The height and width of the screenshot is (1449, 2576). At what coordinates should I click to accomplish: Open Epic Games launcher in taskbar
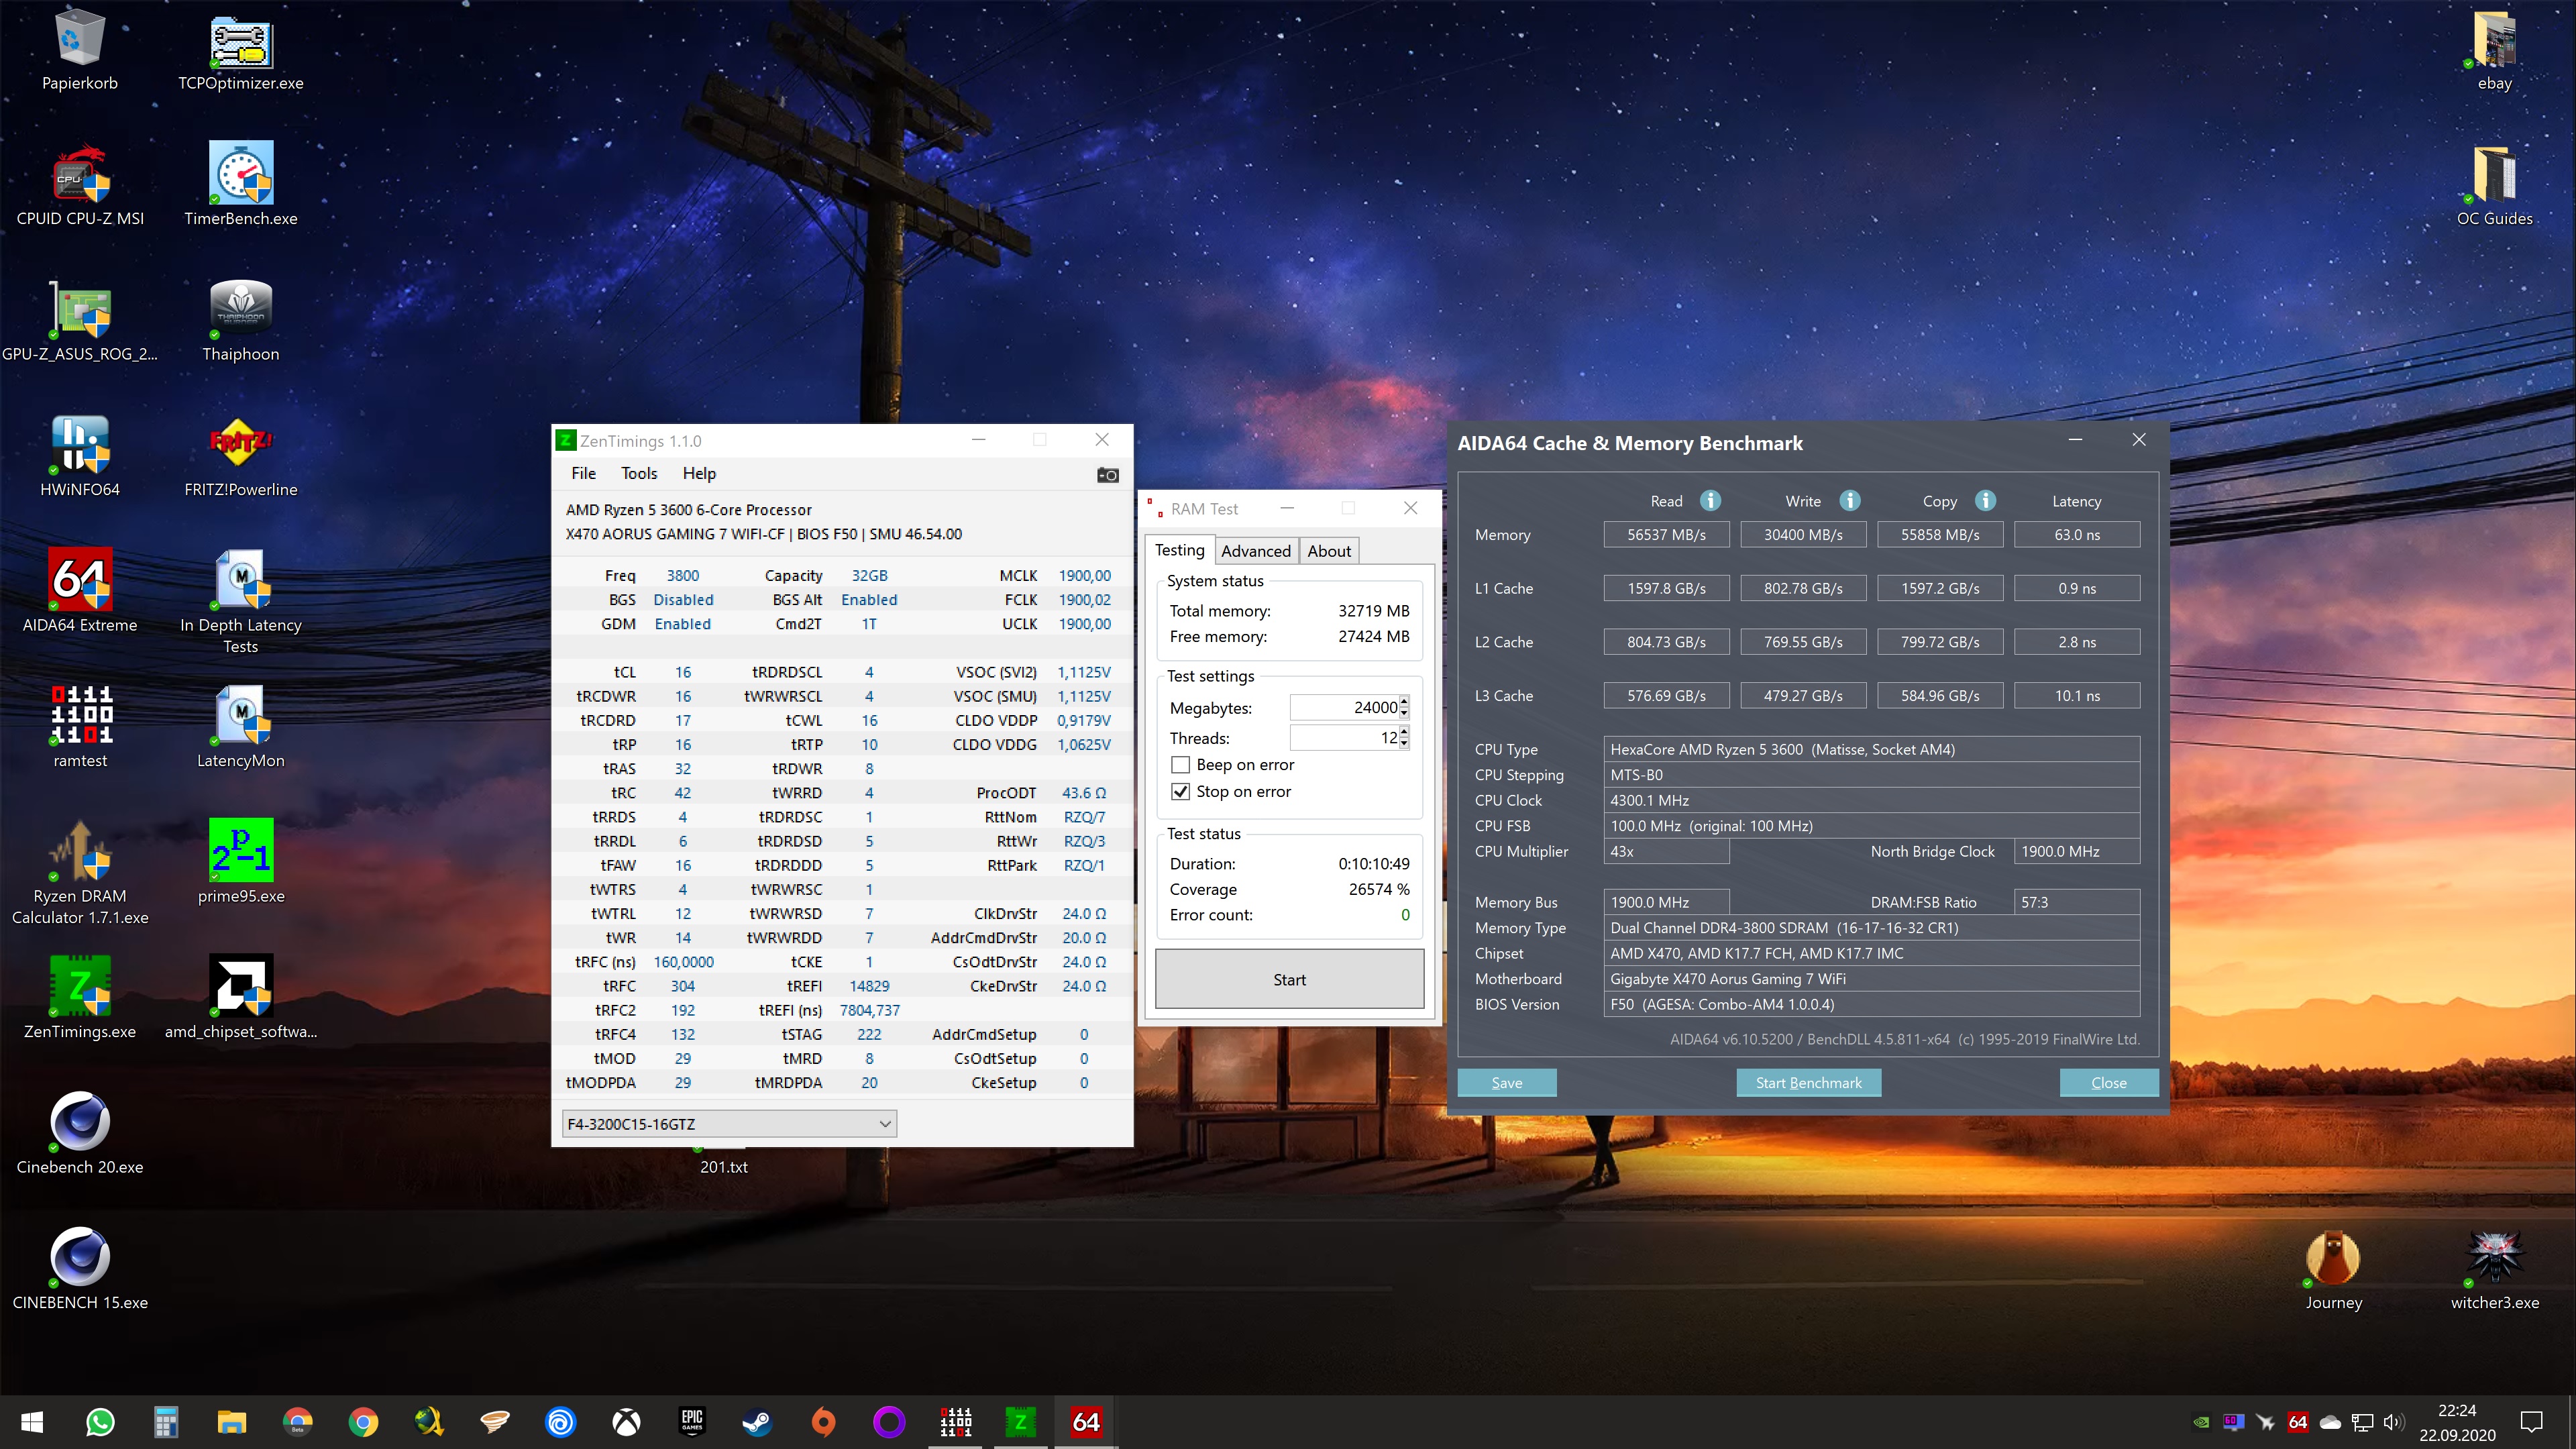coord(692,1422)
